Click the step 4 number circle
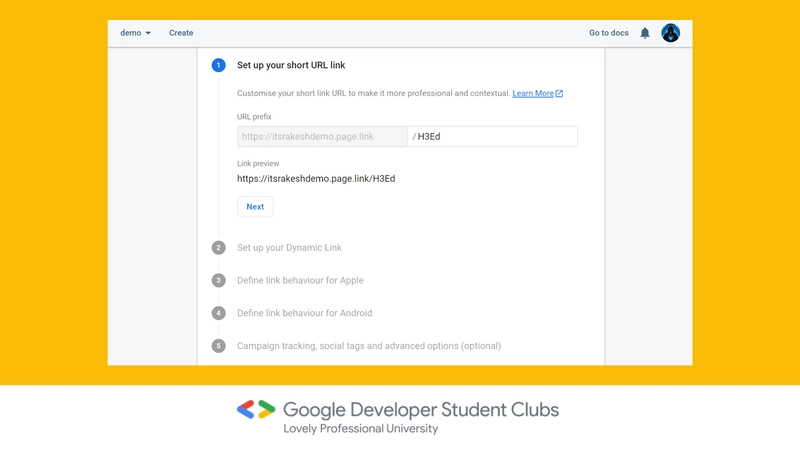 [x=218, y=313]
